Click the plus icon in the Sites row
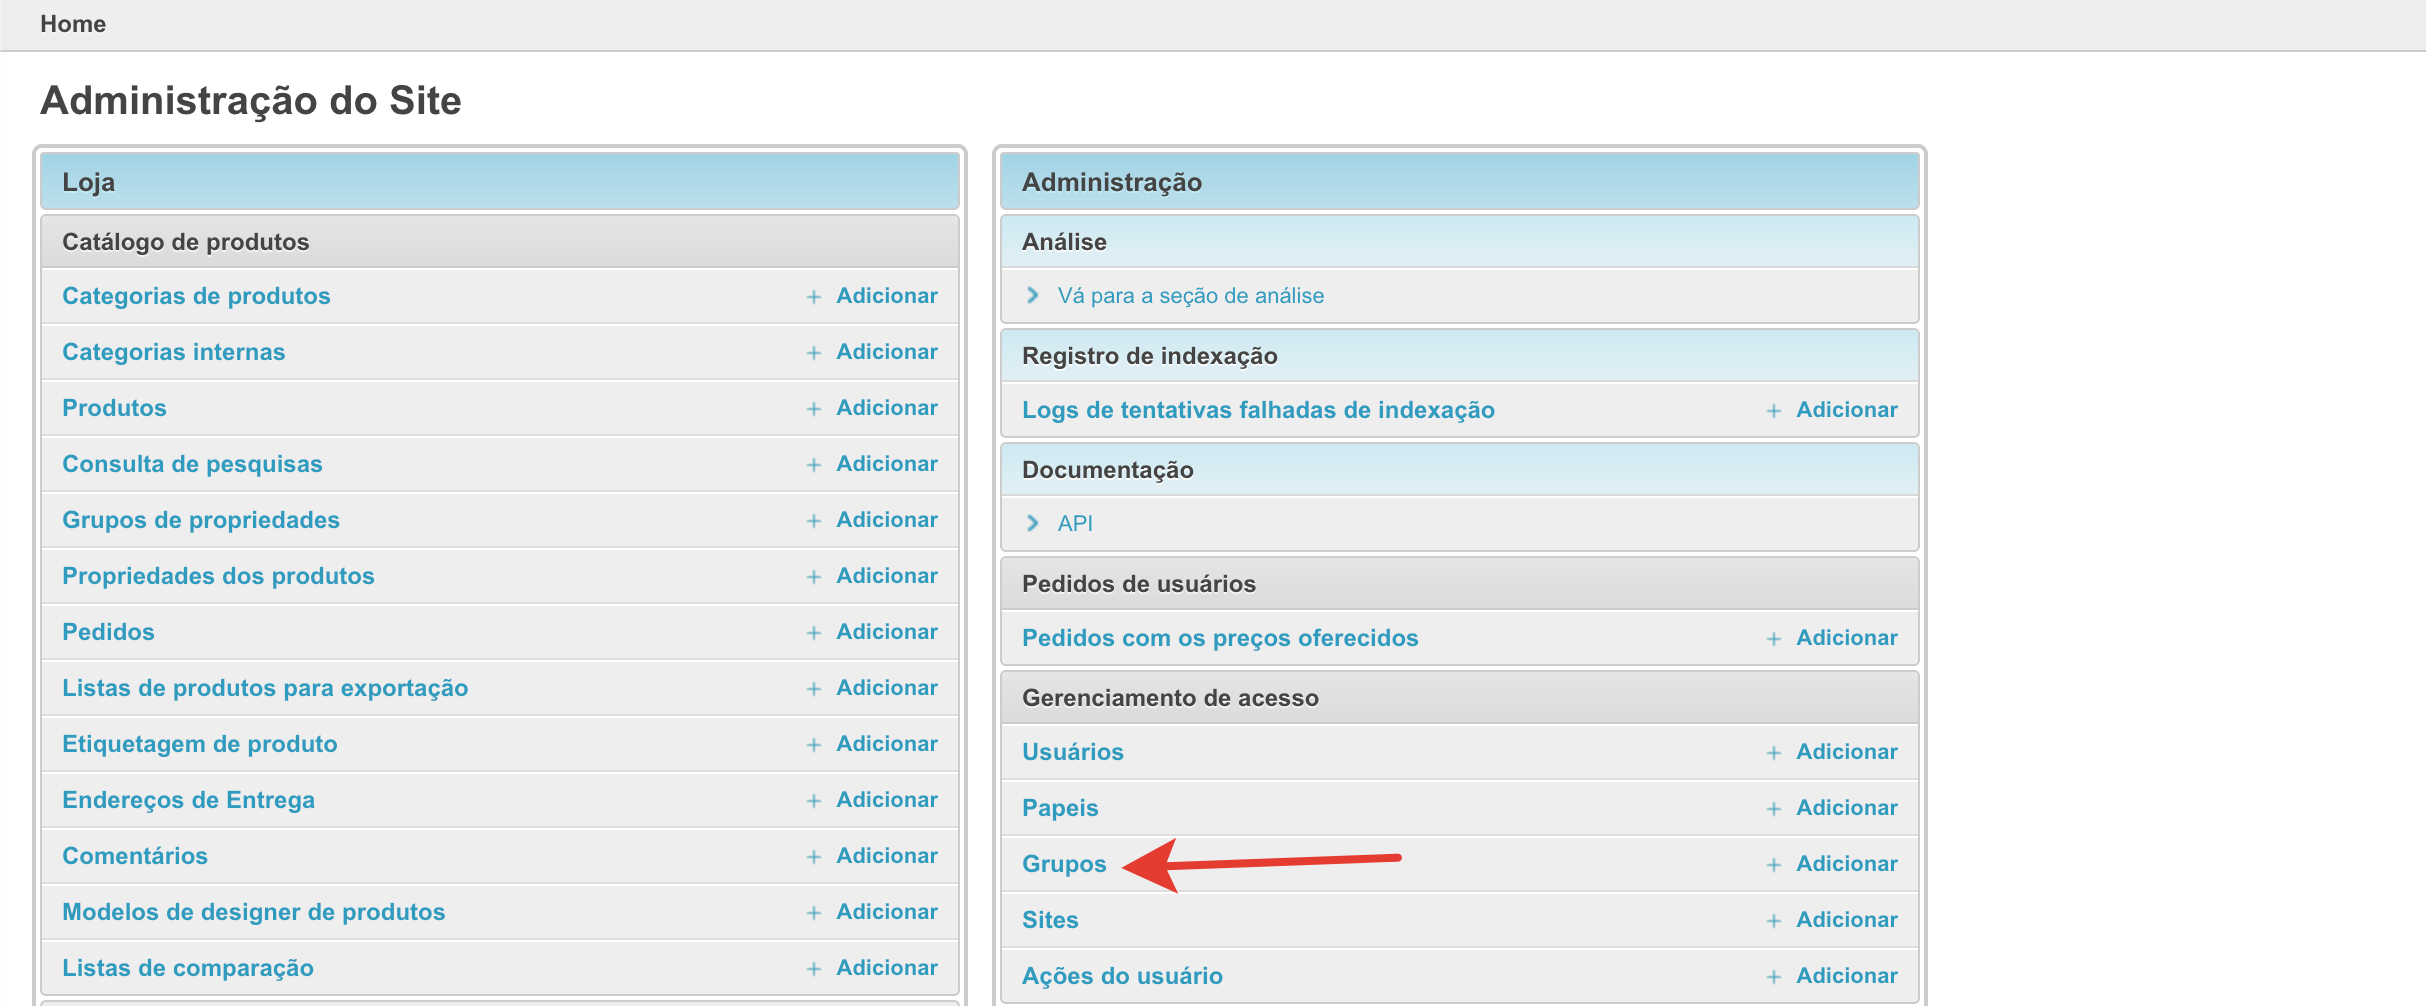2426x1006 pixels. tap(1774, 921)
